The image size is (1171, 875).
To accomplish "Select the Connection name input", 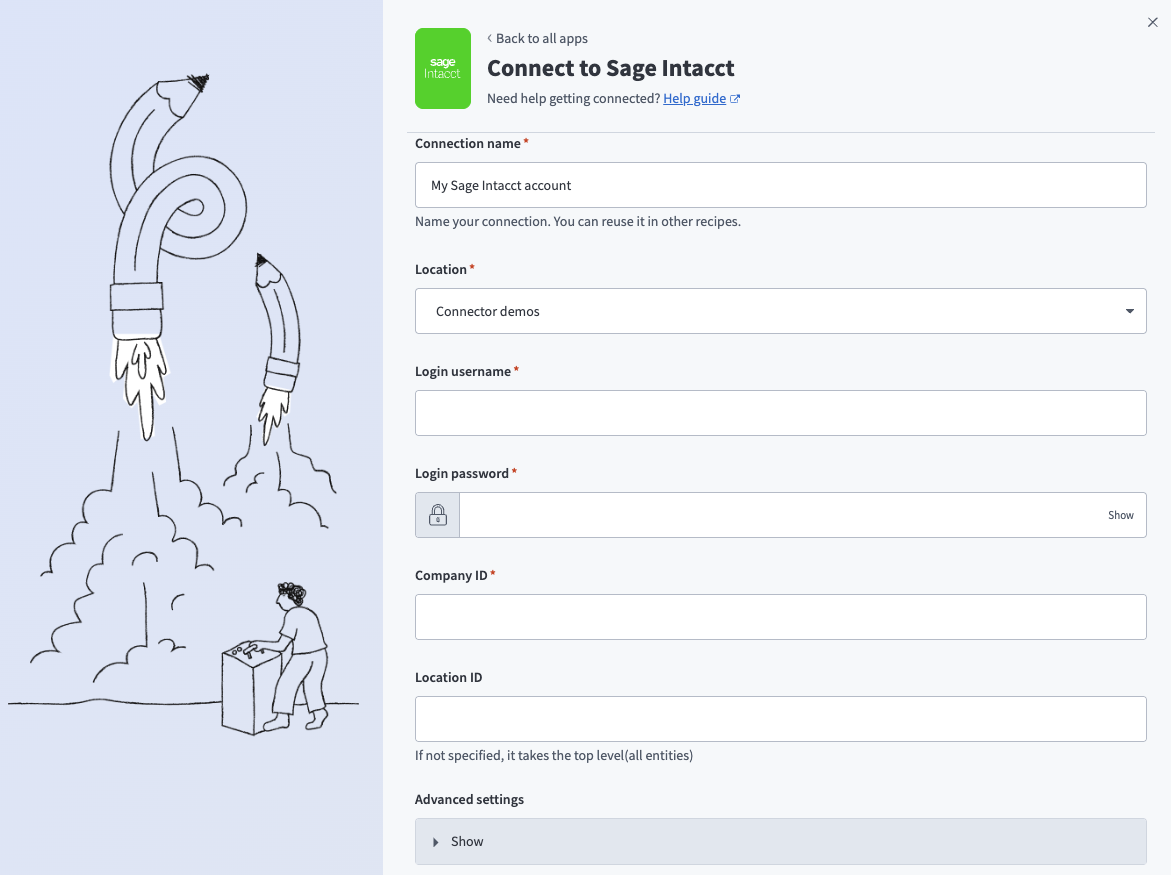I will [x=780, y=185].
